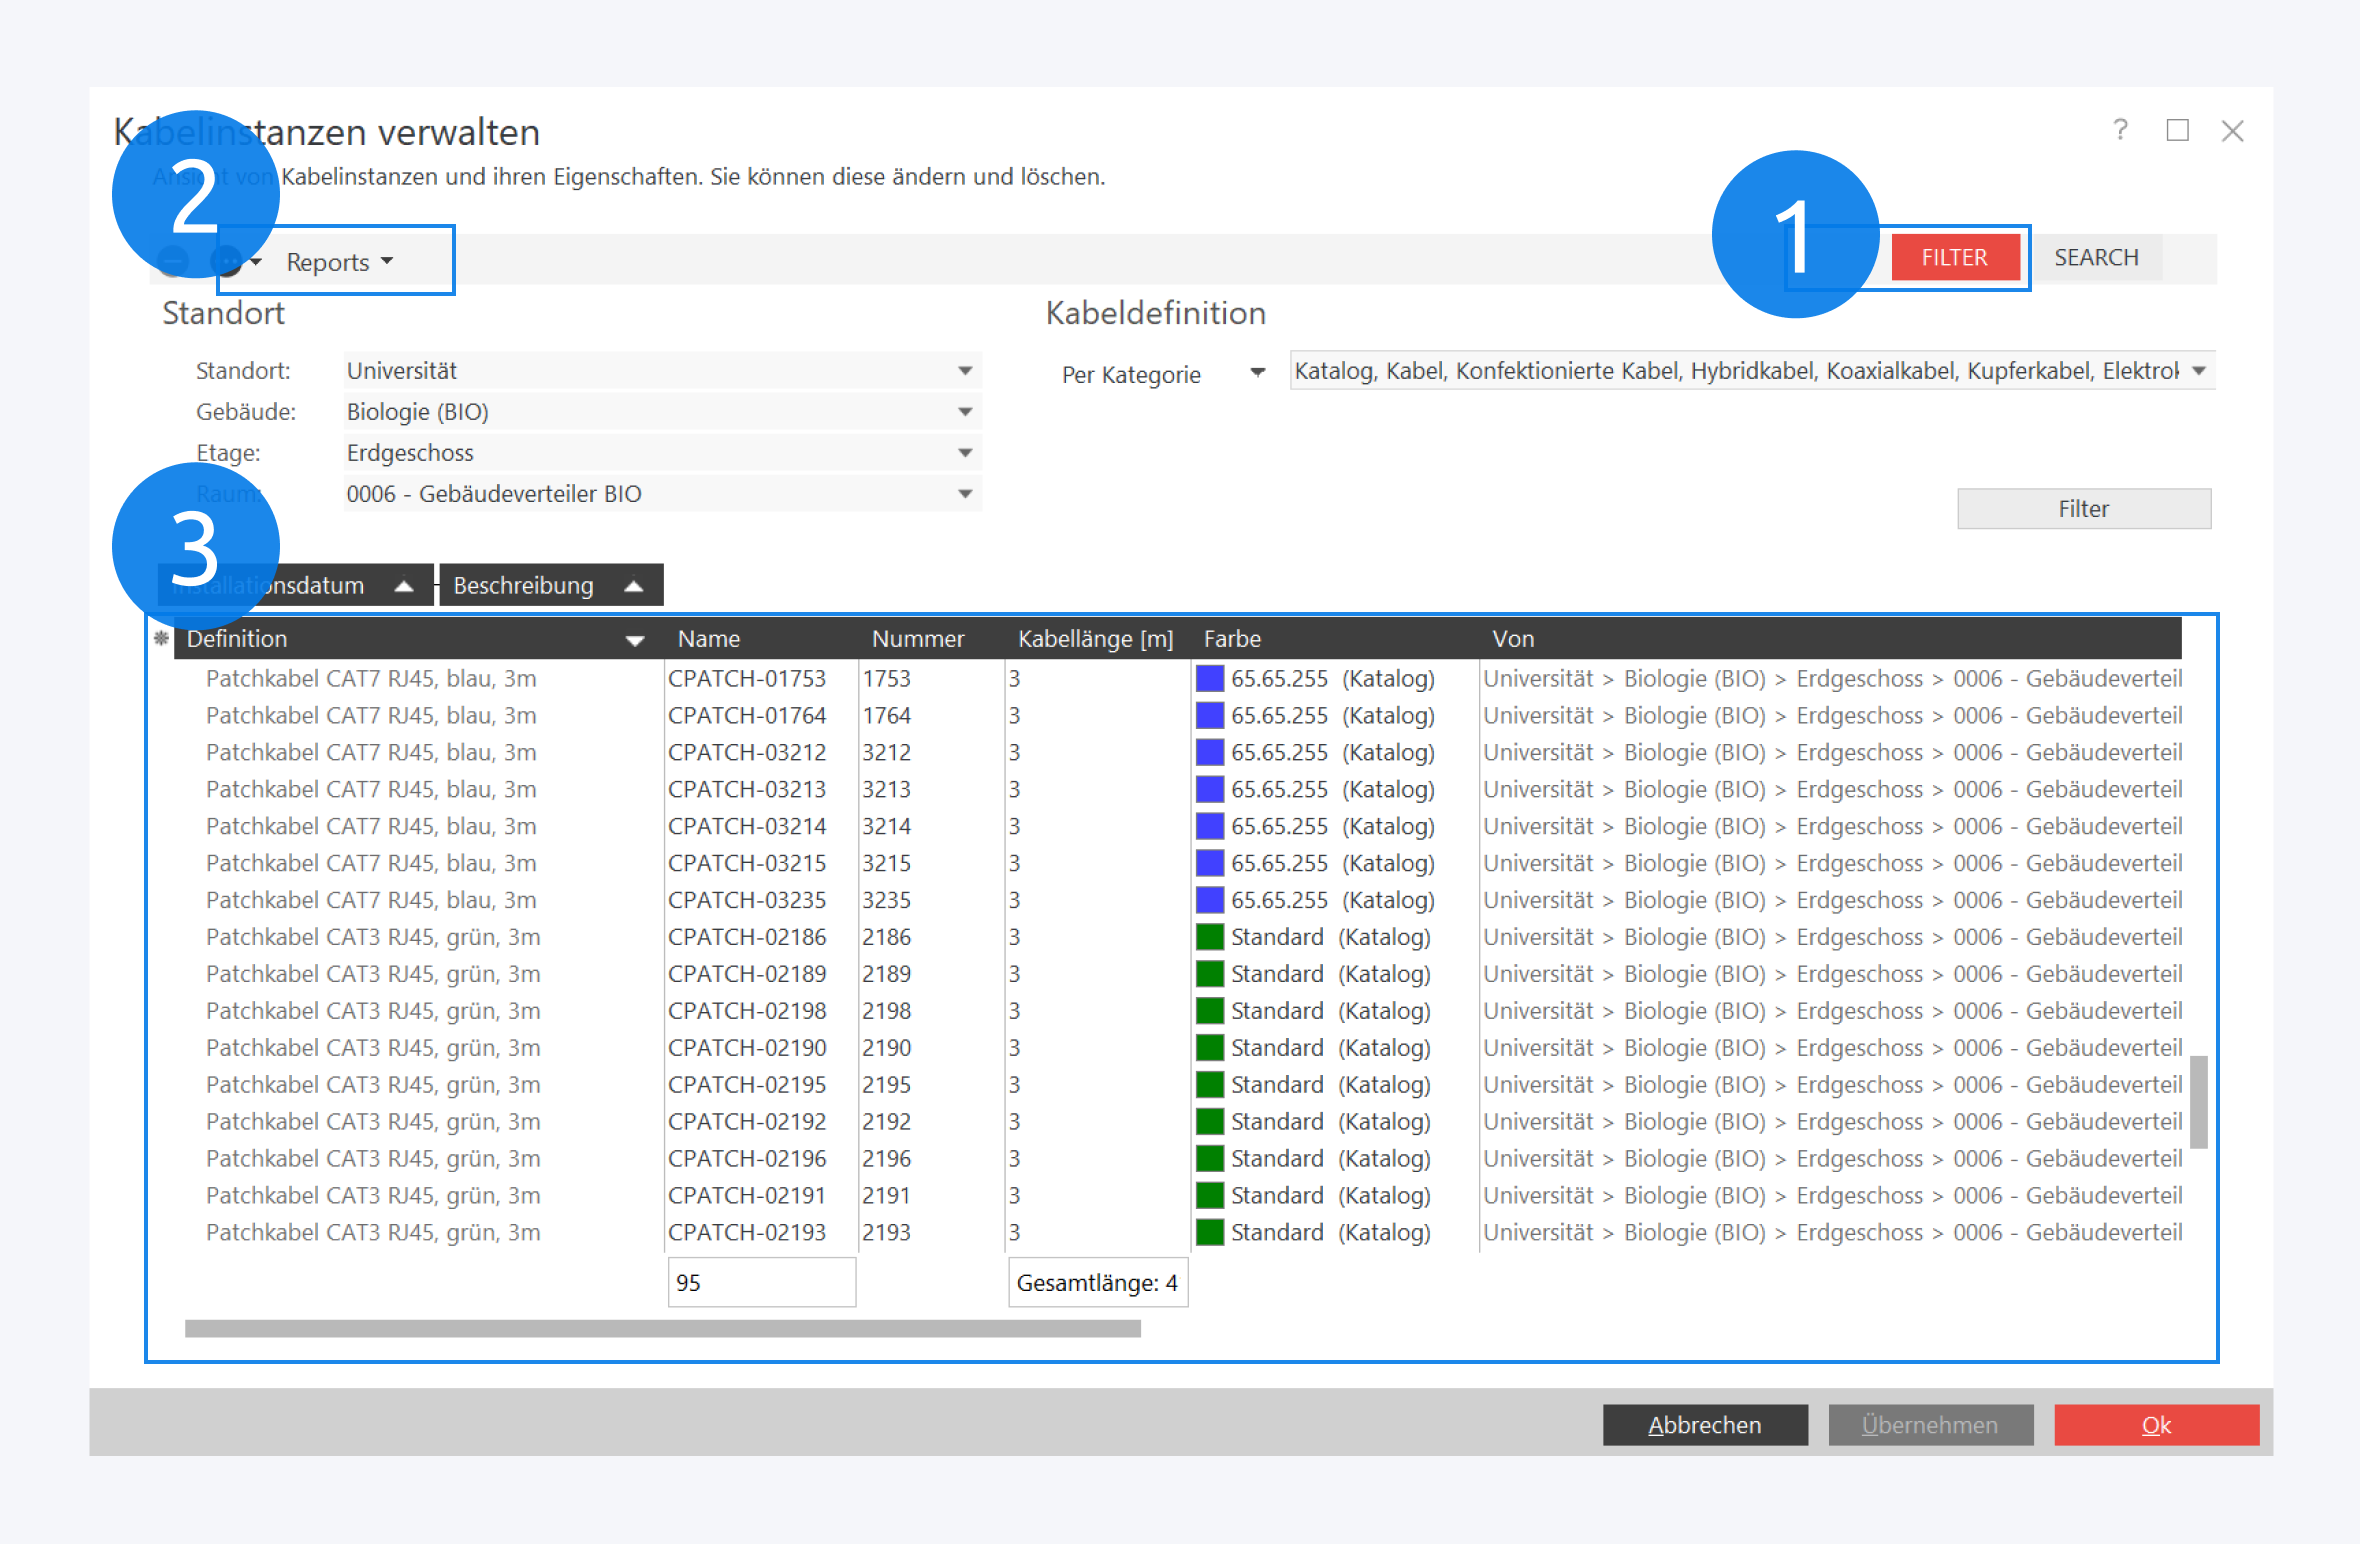Click the help question mark icon
This screenshot has width=2360, height=1544.
[2120, 130]
